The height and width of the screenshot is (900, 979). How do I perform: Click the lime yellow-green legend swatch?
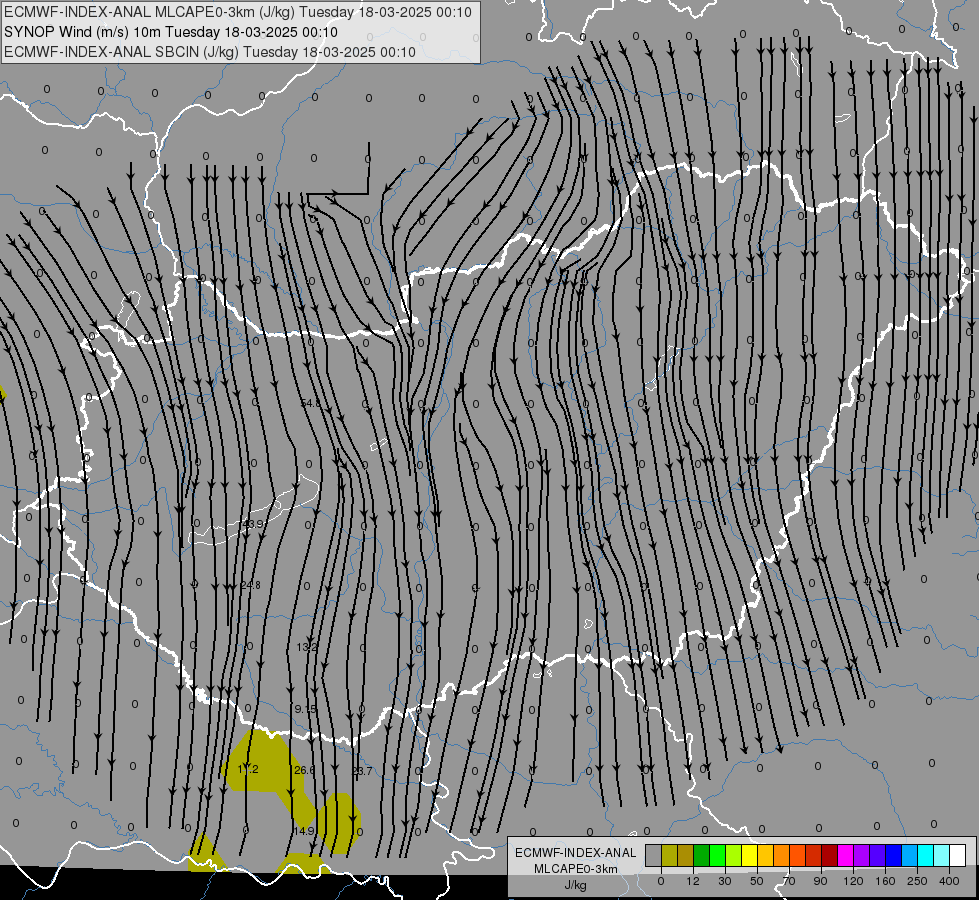pyautogui.click(x=734, y=855)
